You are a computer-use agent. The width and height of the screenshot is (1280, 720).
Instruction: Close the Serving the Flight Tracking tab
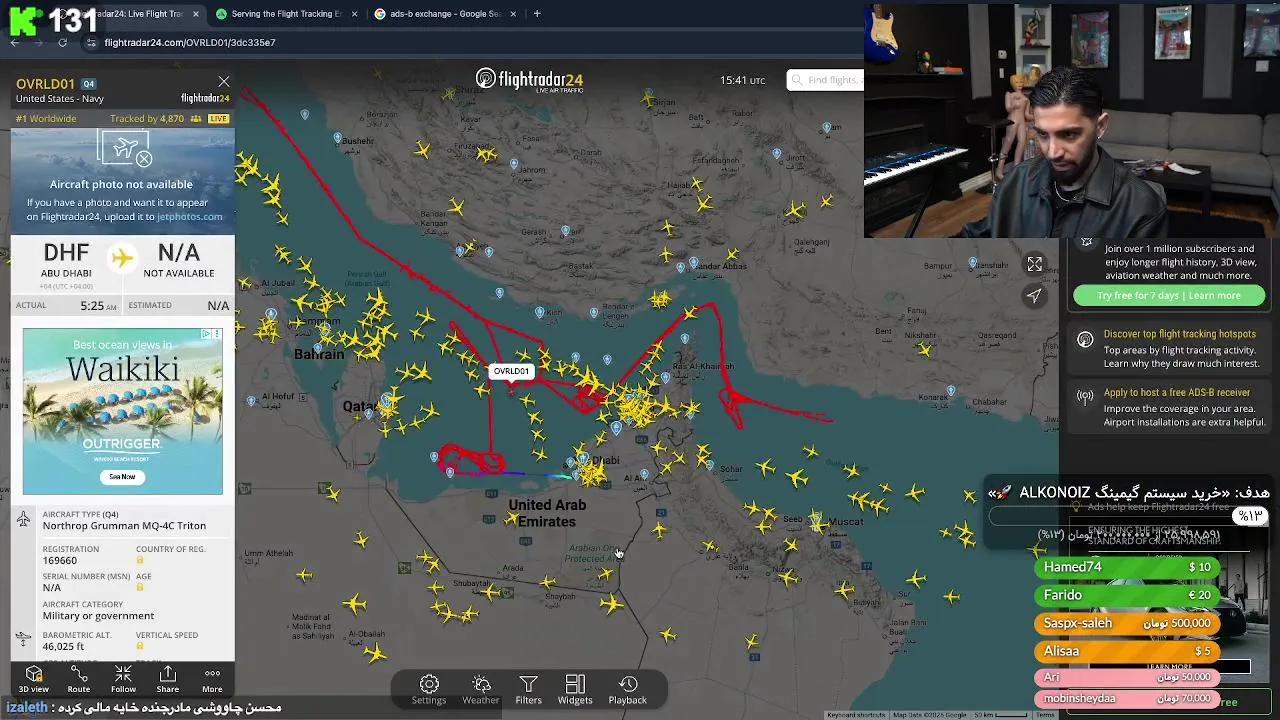[354, 14]
